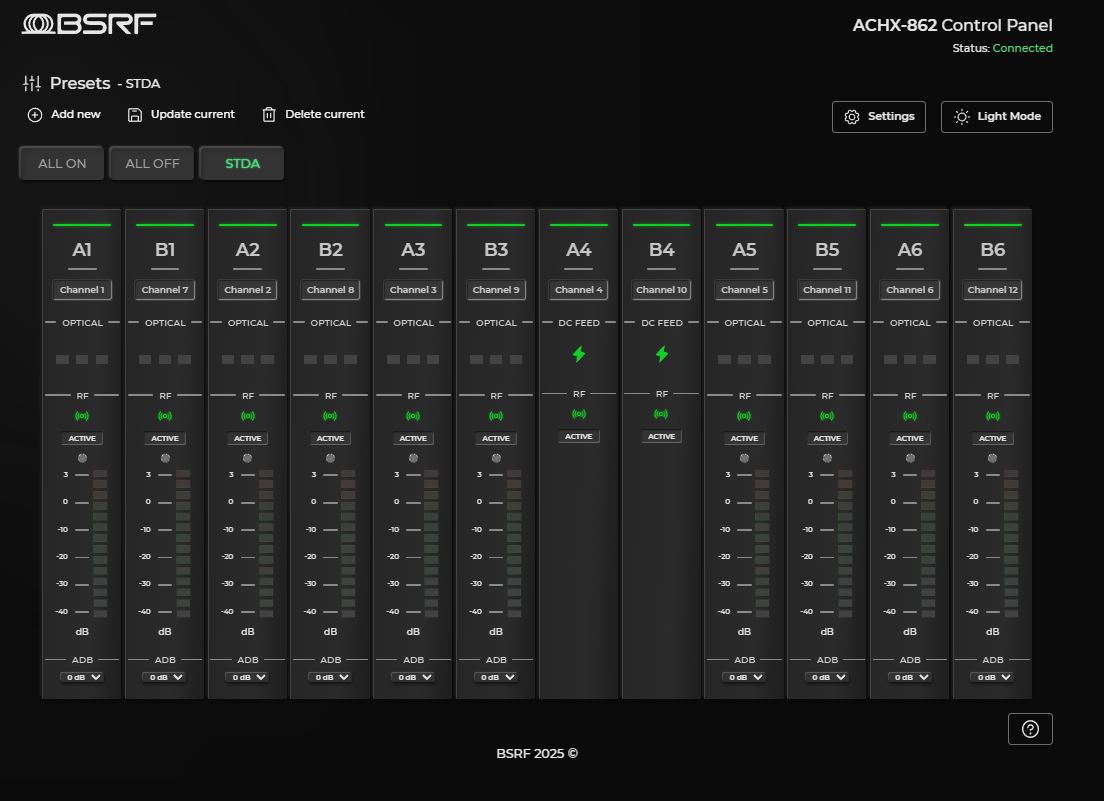Click the Presets sliders icon
Image resolution: width=1104 pixels, height=801 pixels.
pos(32,84)
